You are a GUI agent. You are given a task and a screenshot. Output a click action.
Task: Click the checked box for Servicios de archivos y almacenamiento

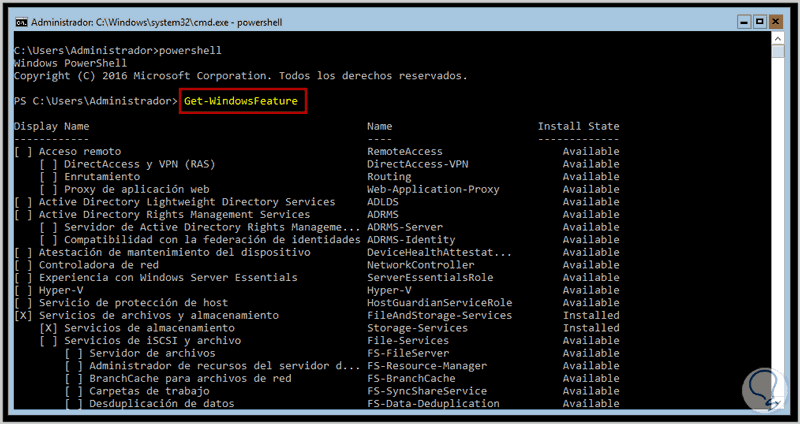[x=23, y=315]
